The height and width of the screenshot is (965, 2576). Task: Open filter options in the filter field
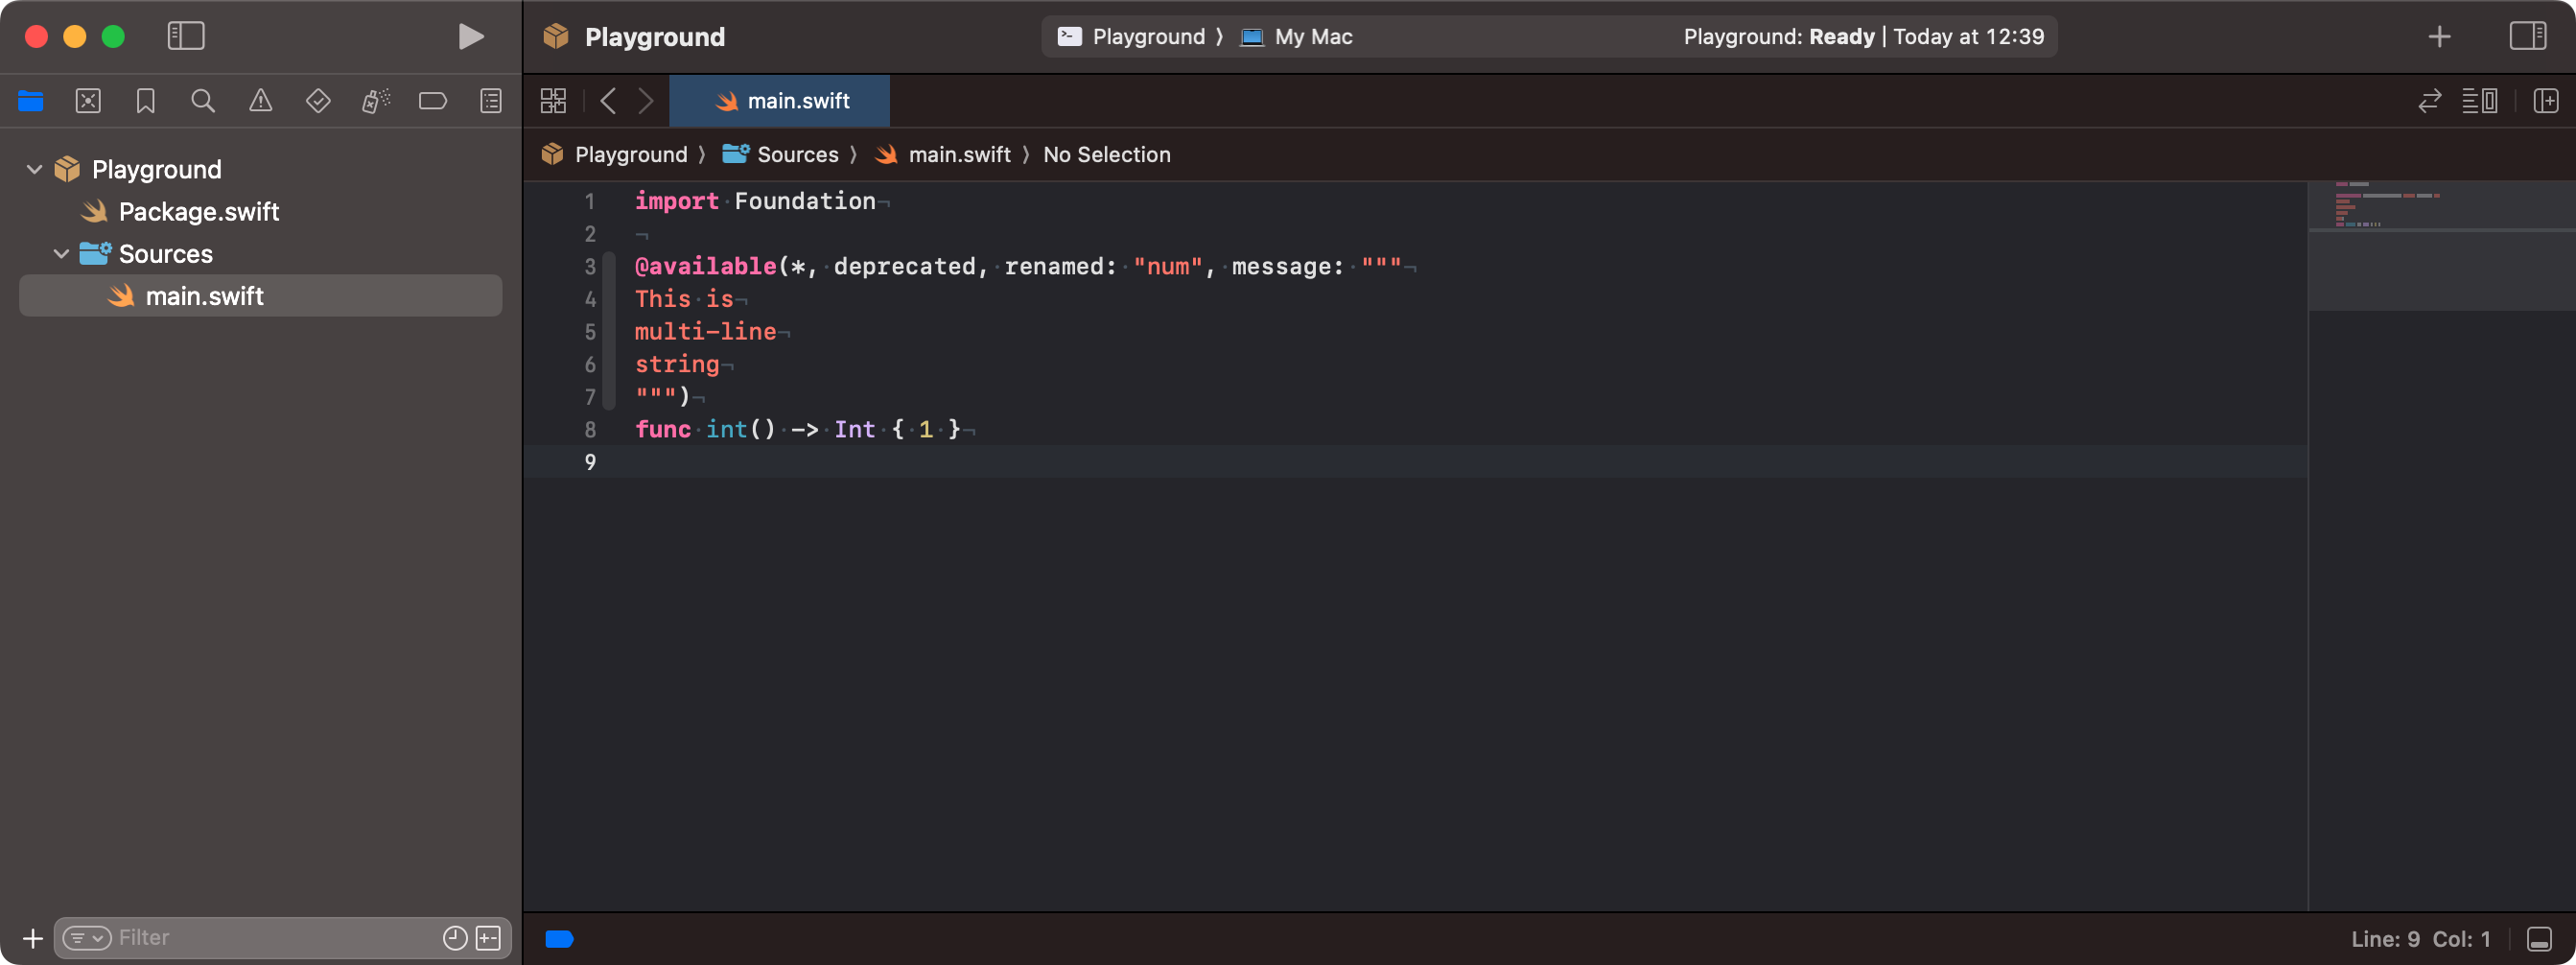tap(85, 938)
